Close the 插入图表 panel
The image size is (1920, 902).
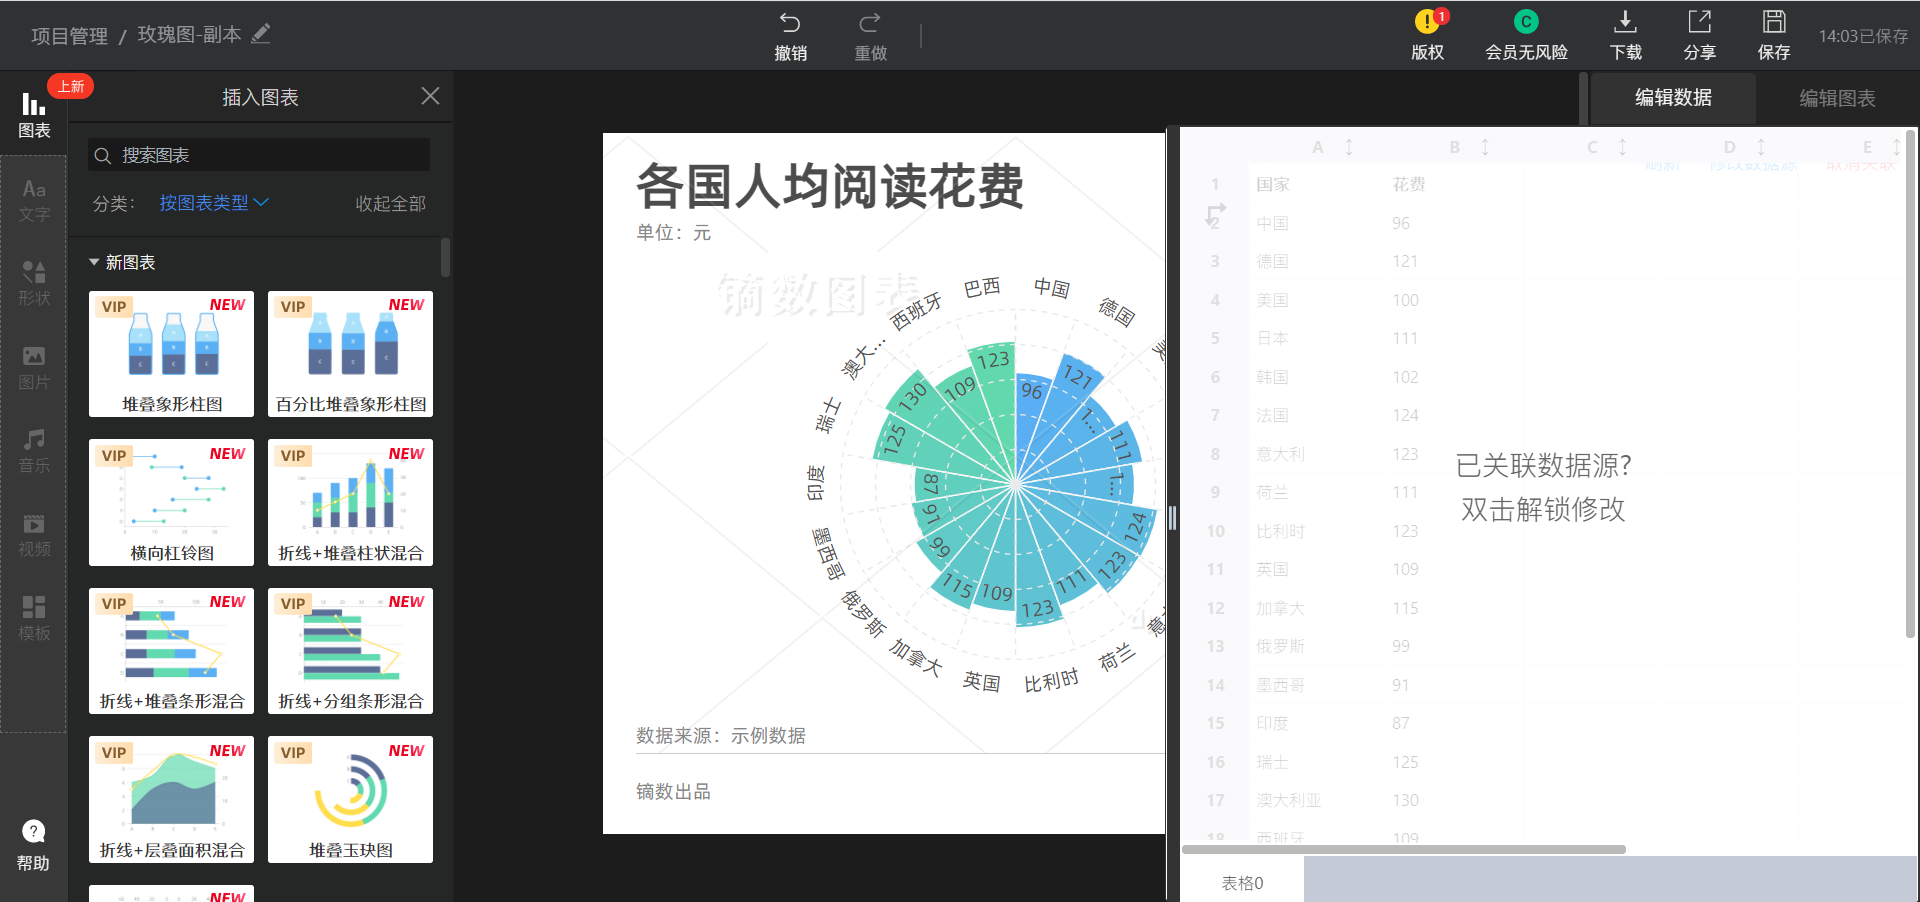[x=430, y=96]
